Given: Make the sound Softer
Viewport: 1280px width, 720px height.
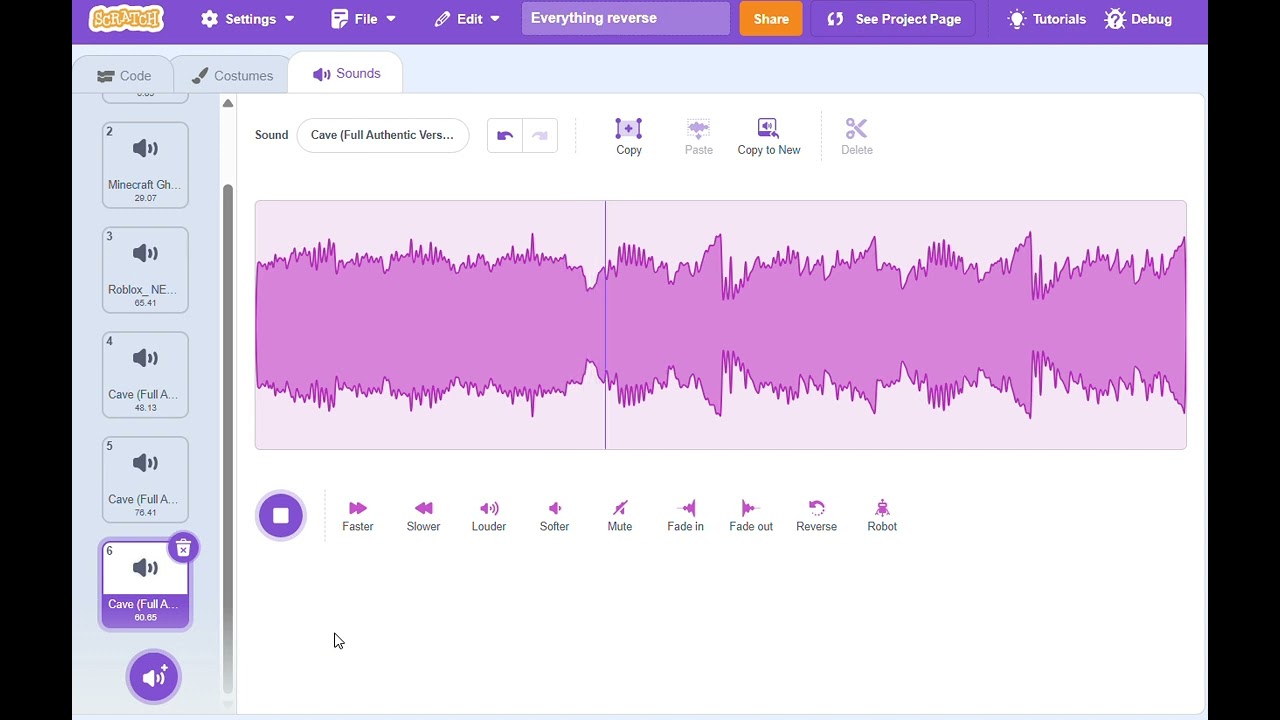Looking at the screenshot, I should pyautogui.click(x=554, y=516).
